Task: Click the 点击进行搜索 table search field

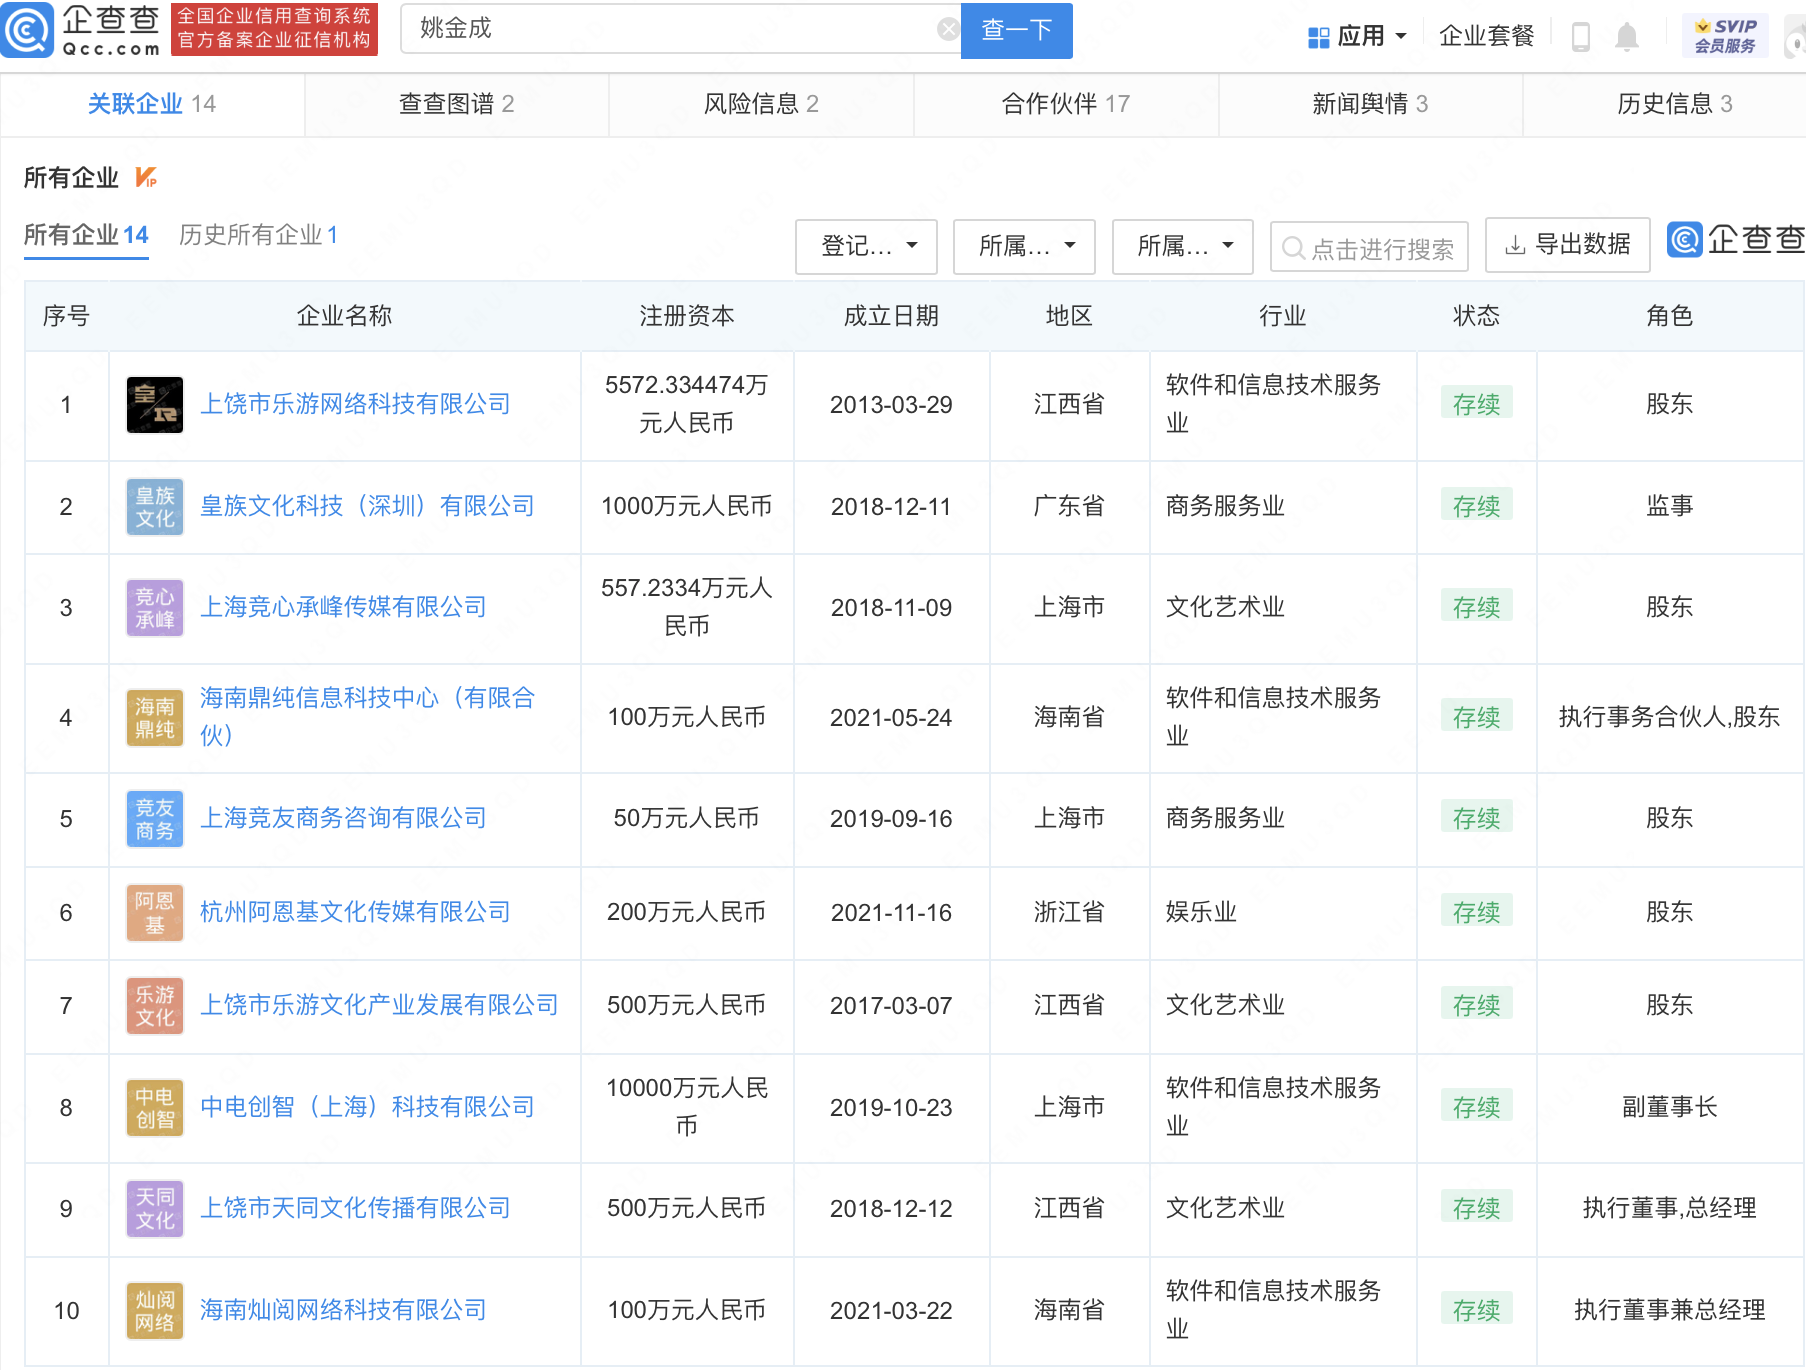Action: 1369,248
